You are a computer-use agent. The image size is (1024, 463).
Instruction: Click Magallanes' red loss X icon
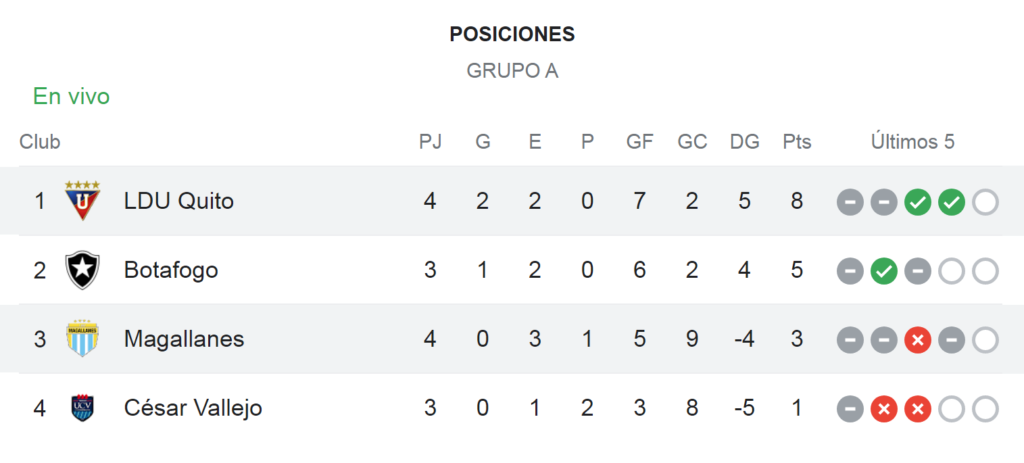click(x=918, y=340)
